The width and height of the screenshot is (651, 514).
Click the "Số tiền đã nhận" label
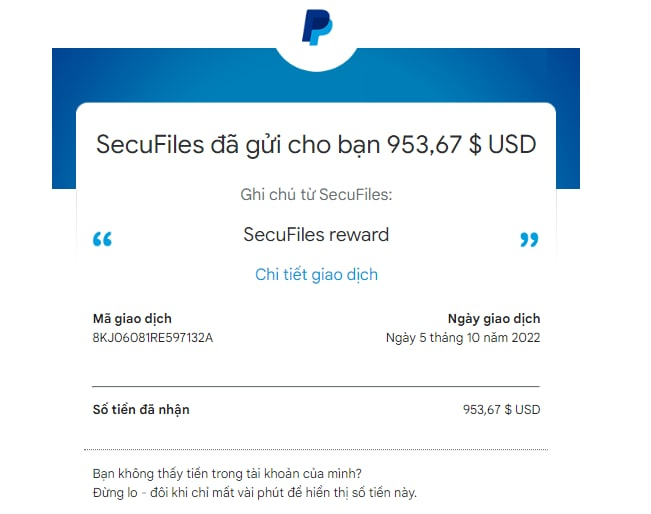[x=140, y=409]
